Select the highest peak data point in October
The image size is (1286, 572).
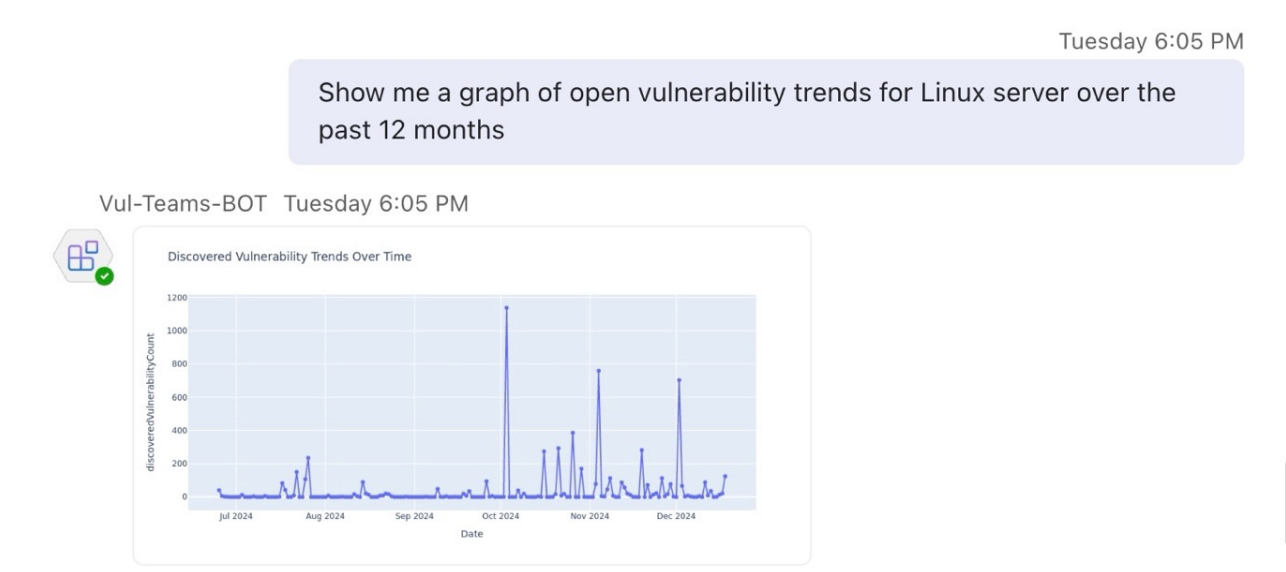pyautogui.click(x=506, y=308)
